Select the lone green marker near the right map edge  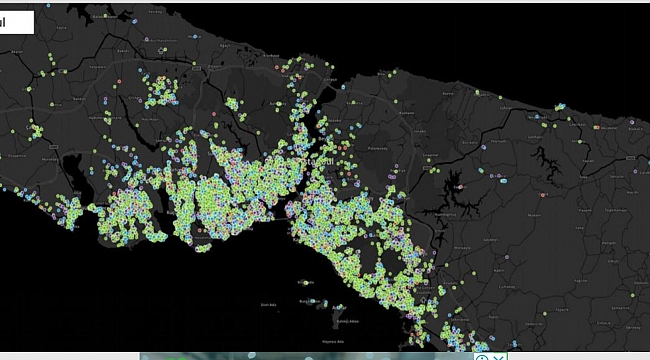pos(633,295)
